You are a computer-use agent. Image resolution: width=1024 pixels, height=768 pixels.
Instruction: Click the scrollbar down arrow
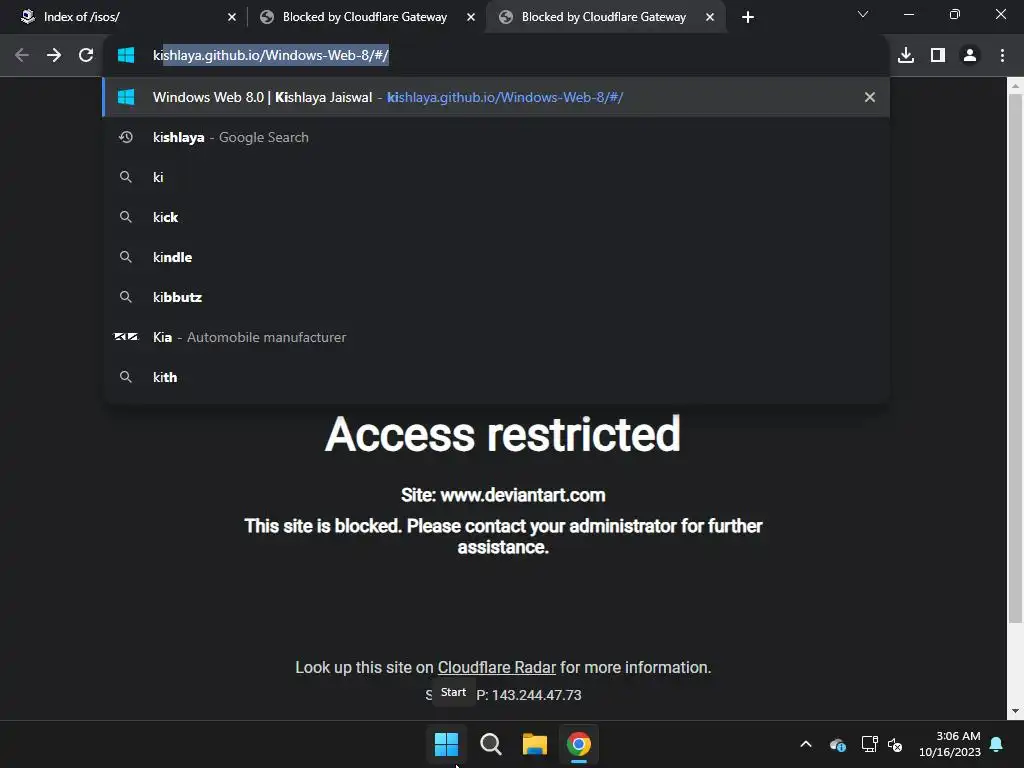1015,711
